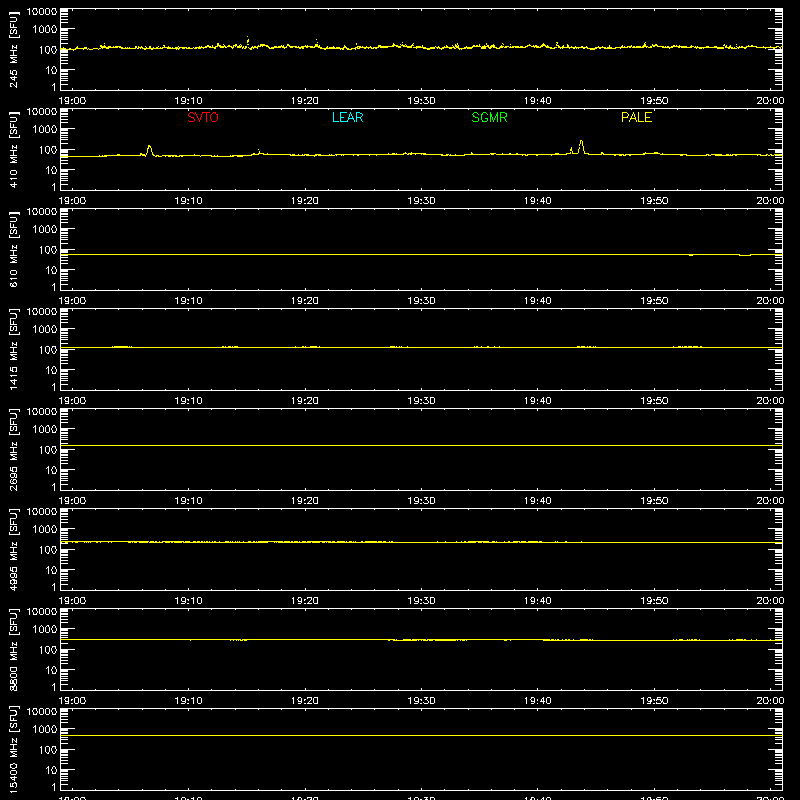Click the 10000 y-tick in 15400 MHz plot
The image size is (800, 800).
(42, 712)
